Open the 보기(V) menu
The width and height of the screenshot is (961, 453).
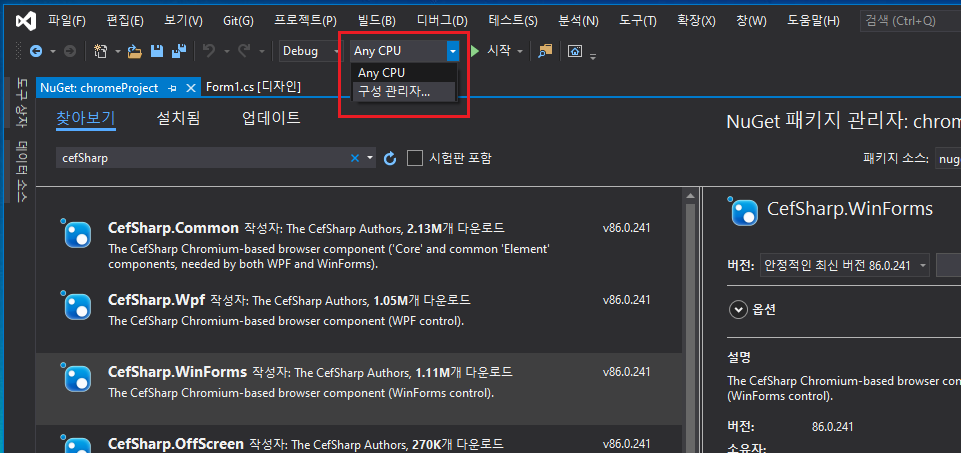click(183, 21)
